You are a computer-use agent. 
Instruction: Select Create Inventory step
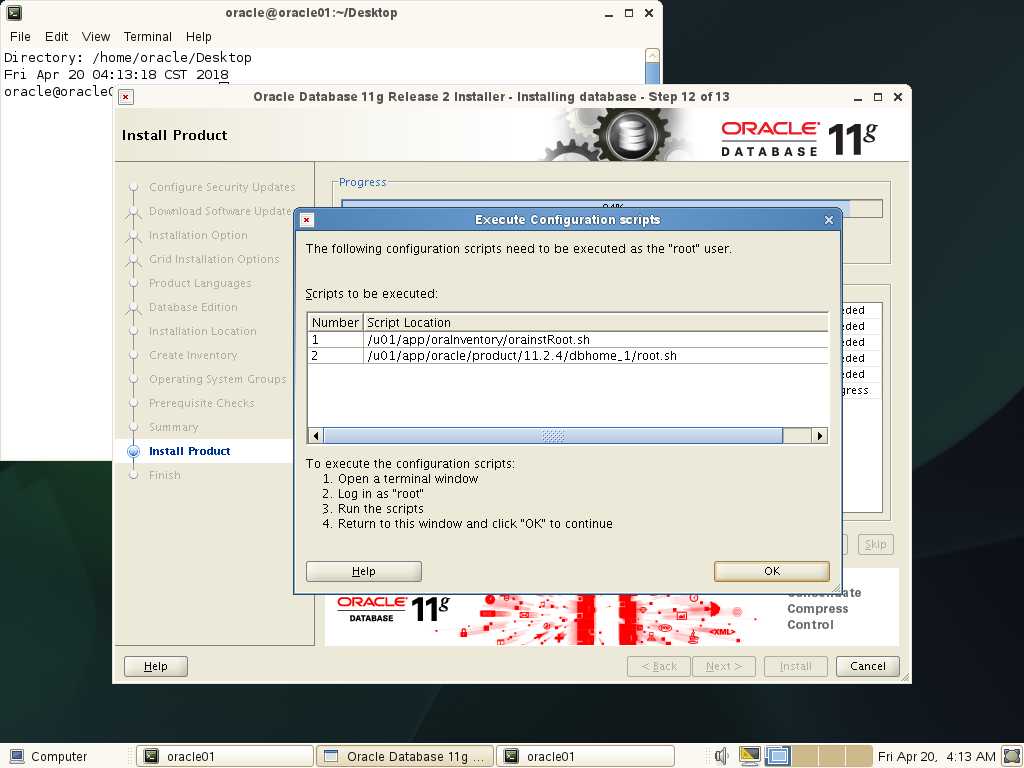193,355
